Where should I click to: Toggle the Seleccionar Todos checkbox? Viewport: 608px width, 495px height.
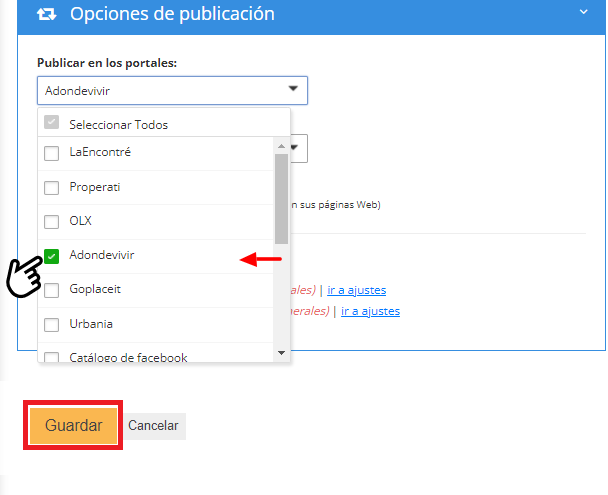pos(52,125)
